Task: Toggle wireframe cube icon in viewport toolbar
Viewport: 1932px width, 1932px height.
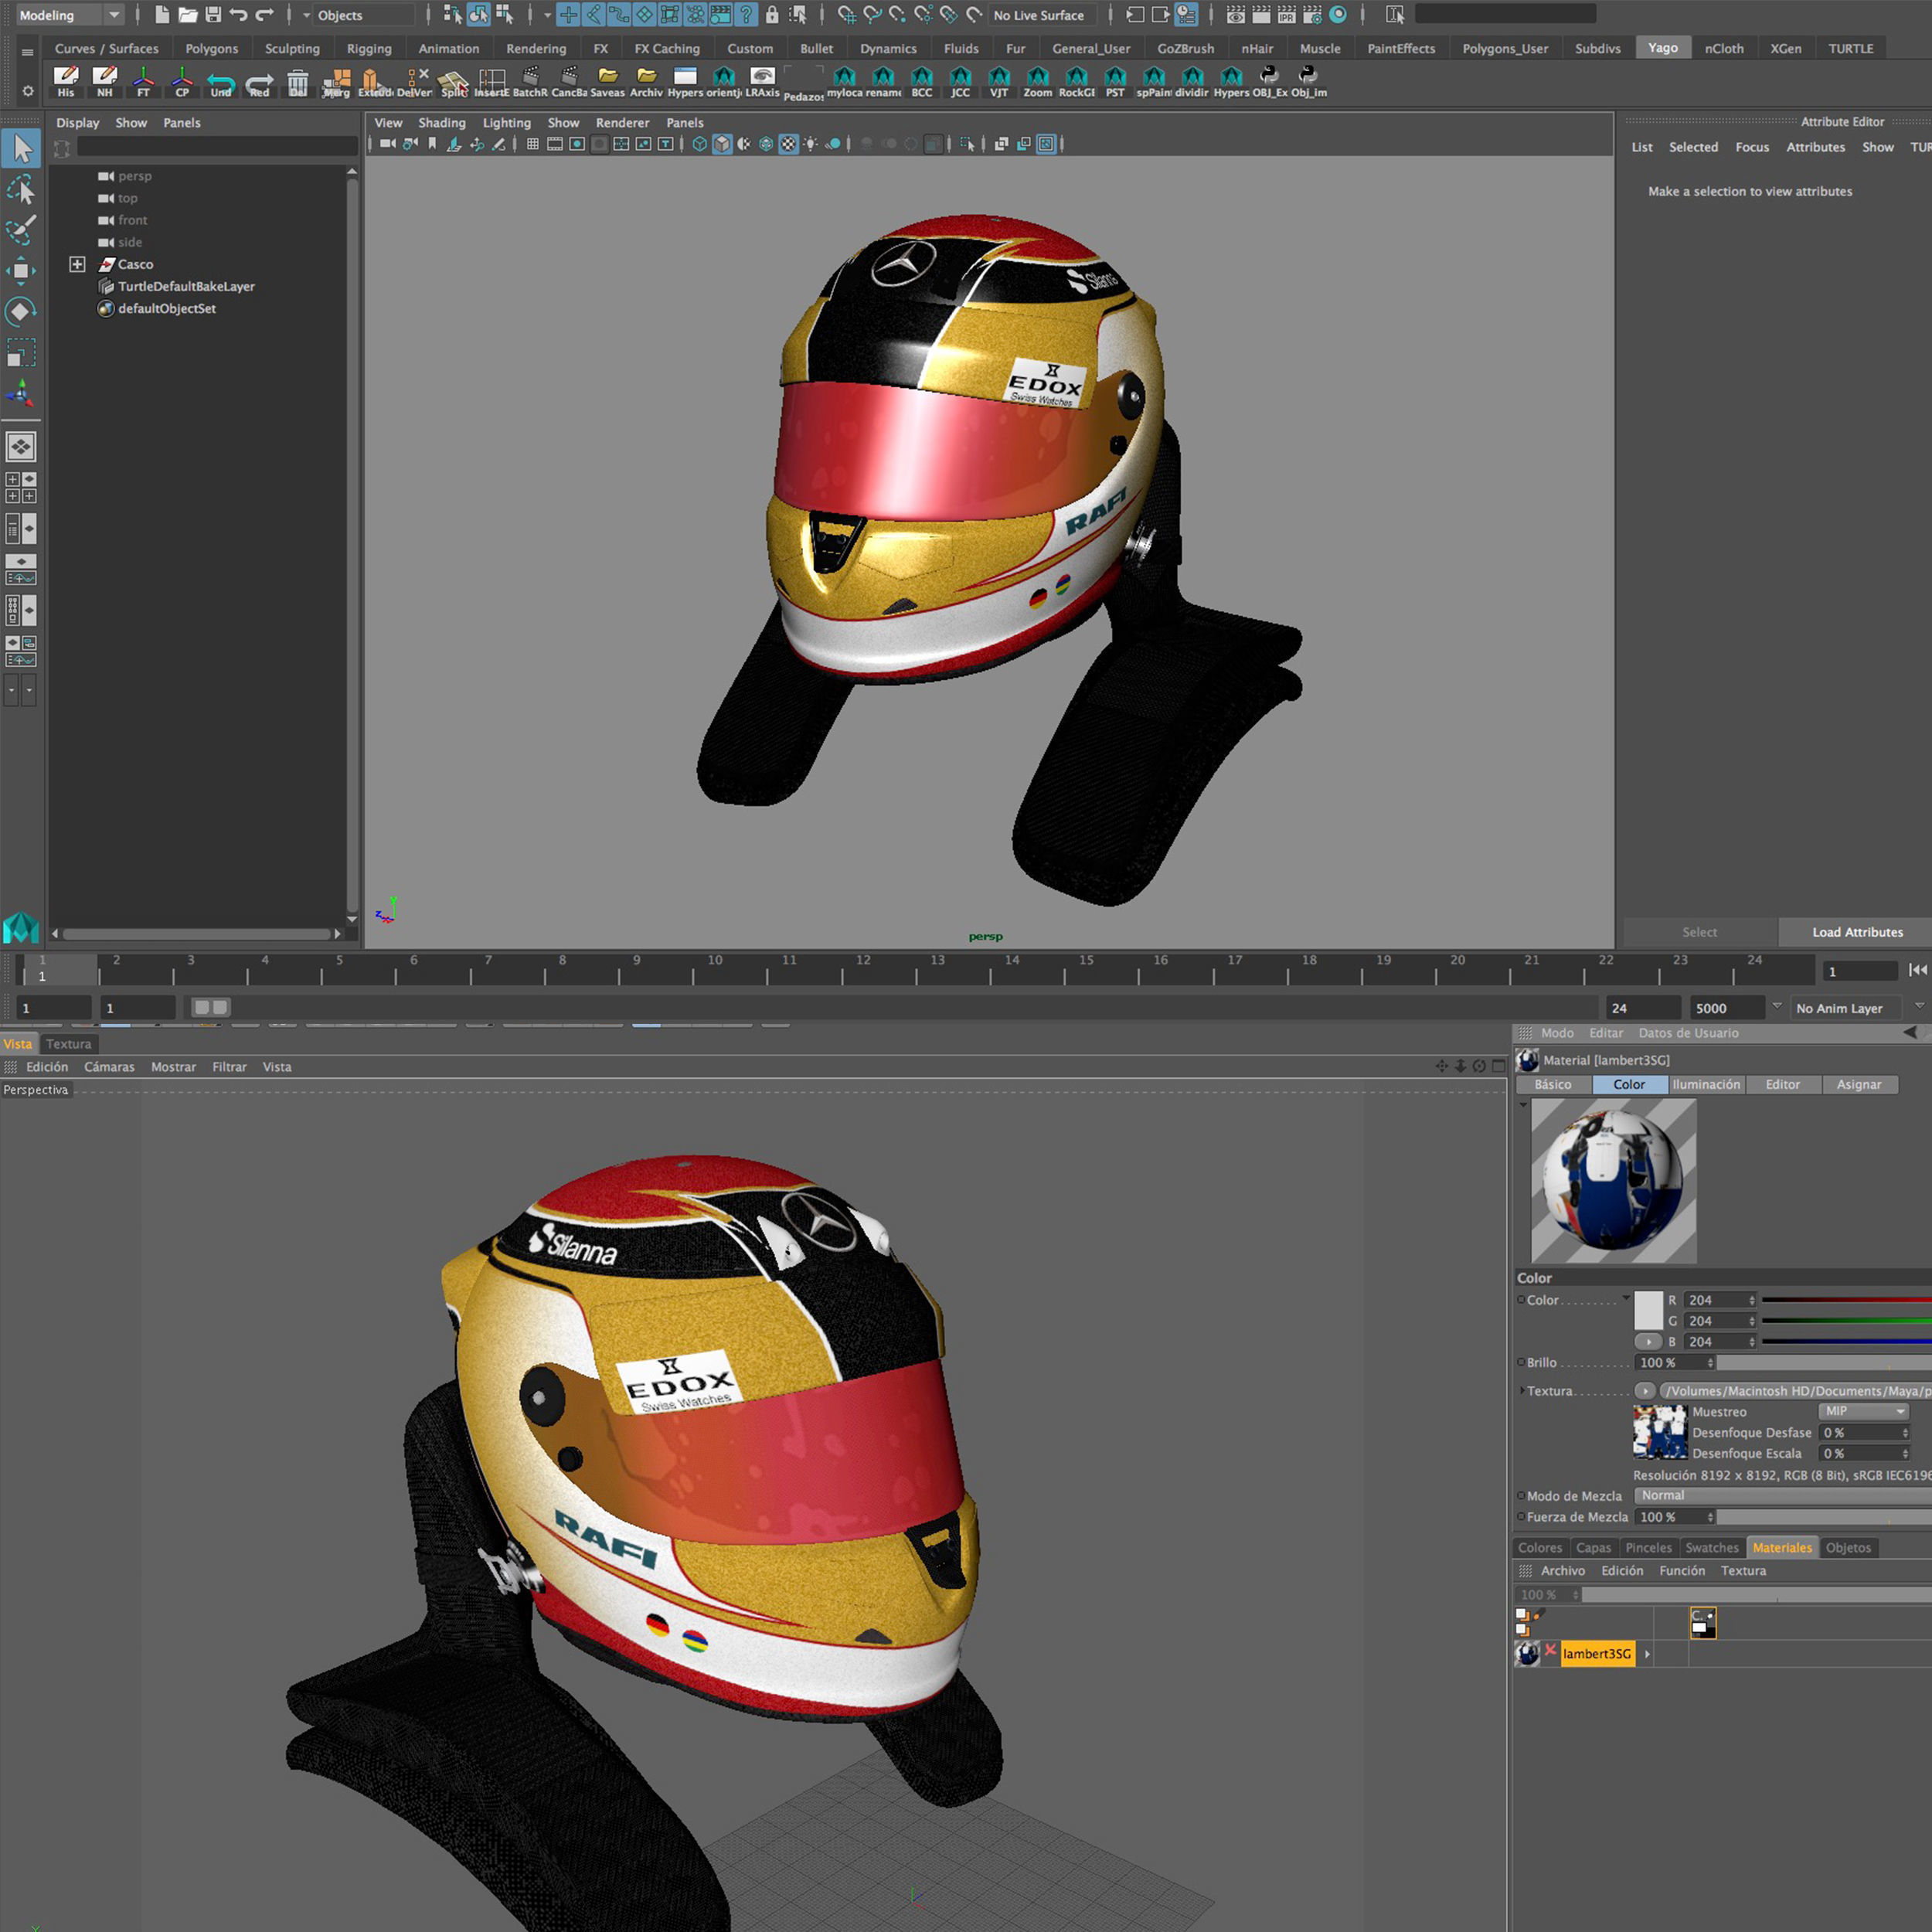Action: pos(700,144)
